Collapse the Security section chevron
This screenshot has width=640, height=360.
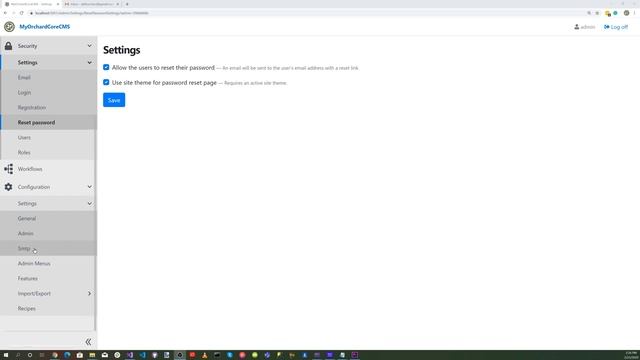89,46
